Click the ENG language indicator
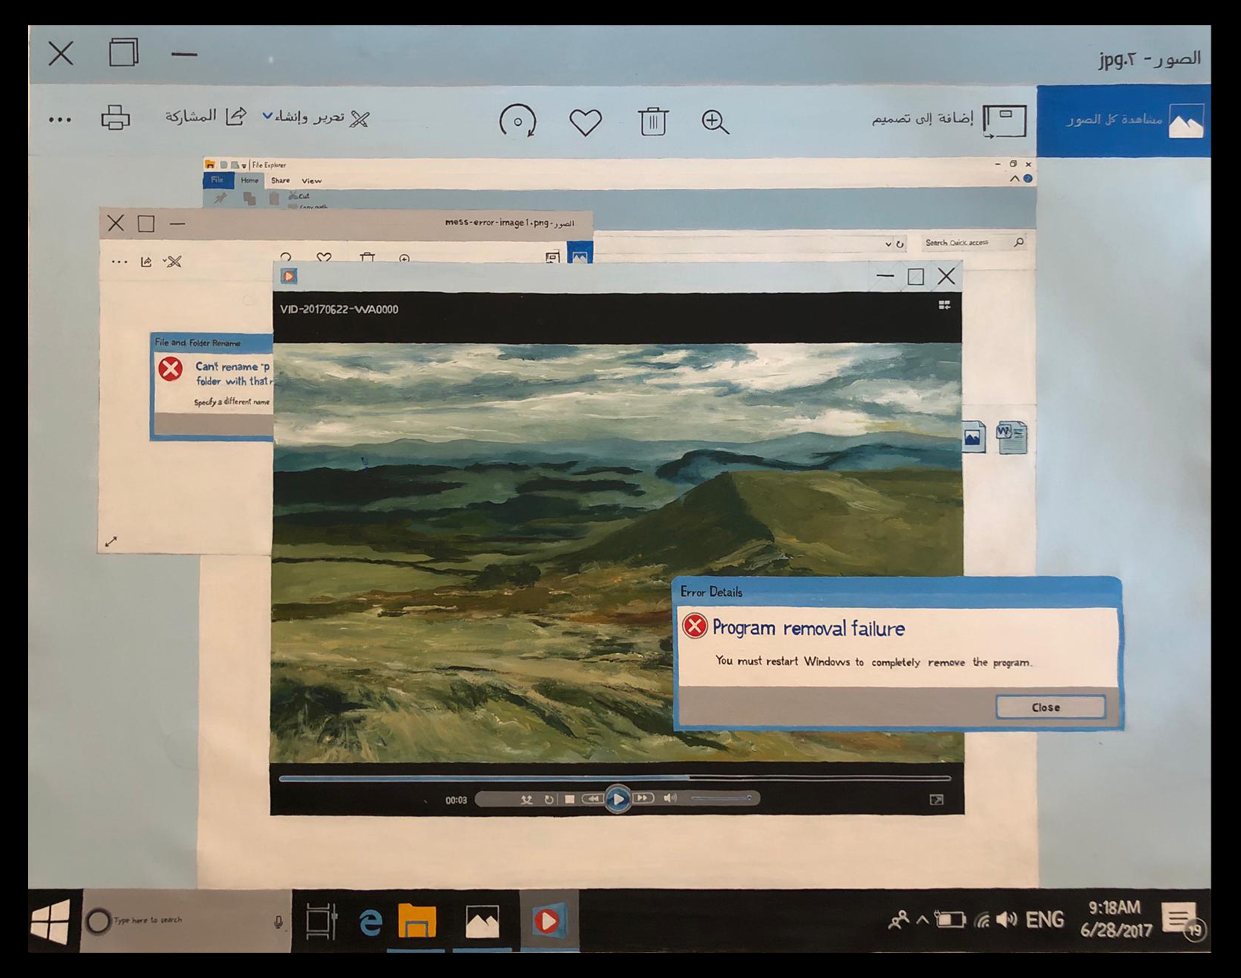The height and width of the screenshot is (978, 1241). [1045, 920]
